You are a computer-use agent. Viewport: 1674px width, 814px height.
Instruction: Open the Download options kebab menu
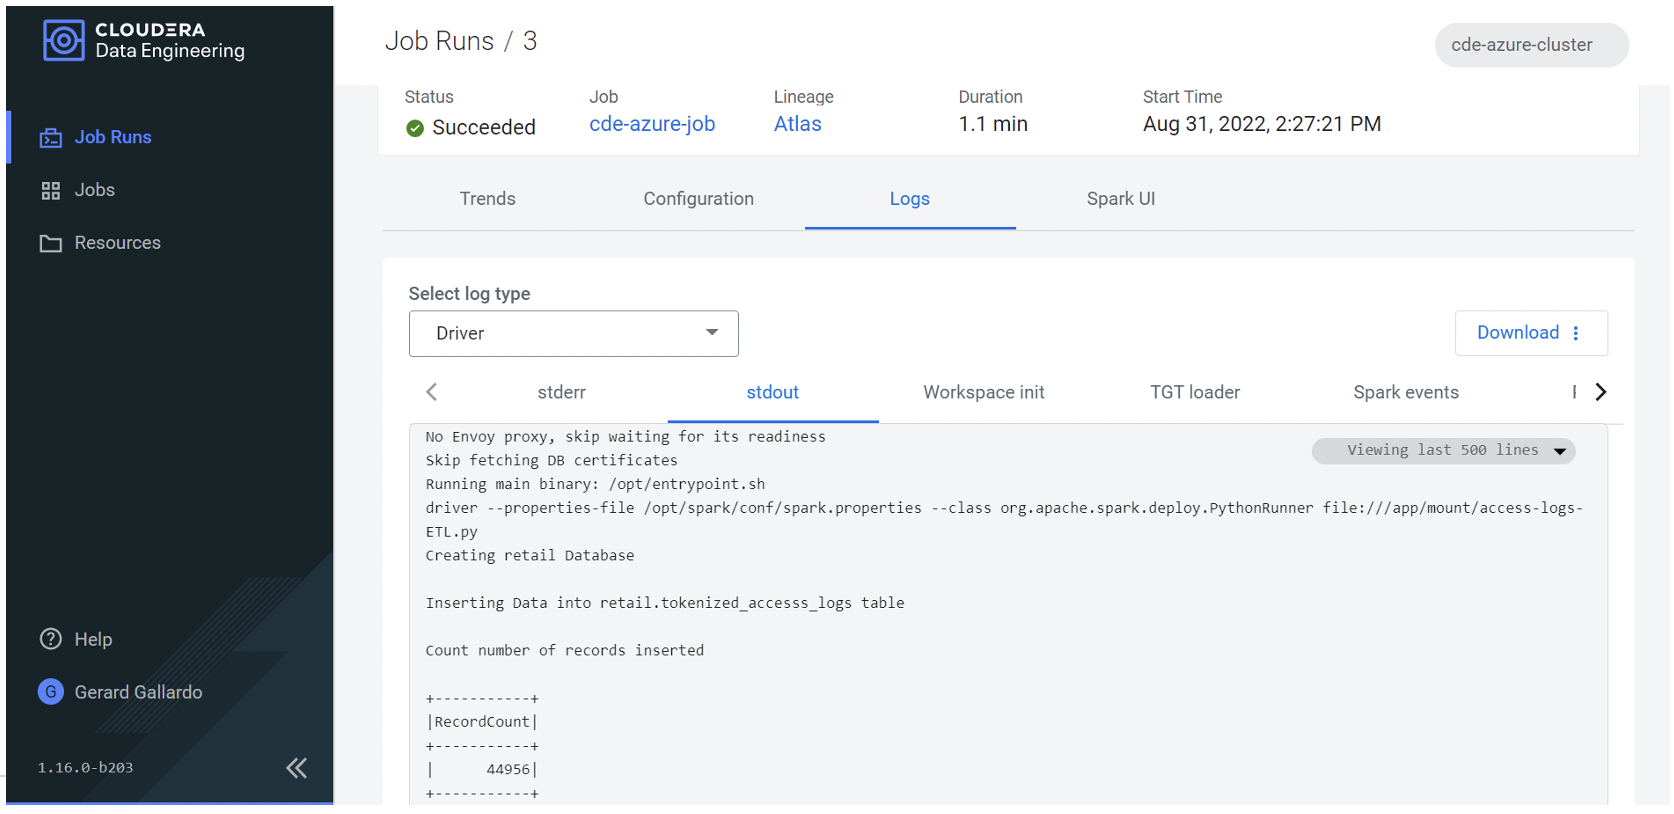[1576, 333]
